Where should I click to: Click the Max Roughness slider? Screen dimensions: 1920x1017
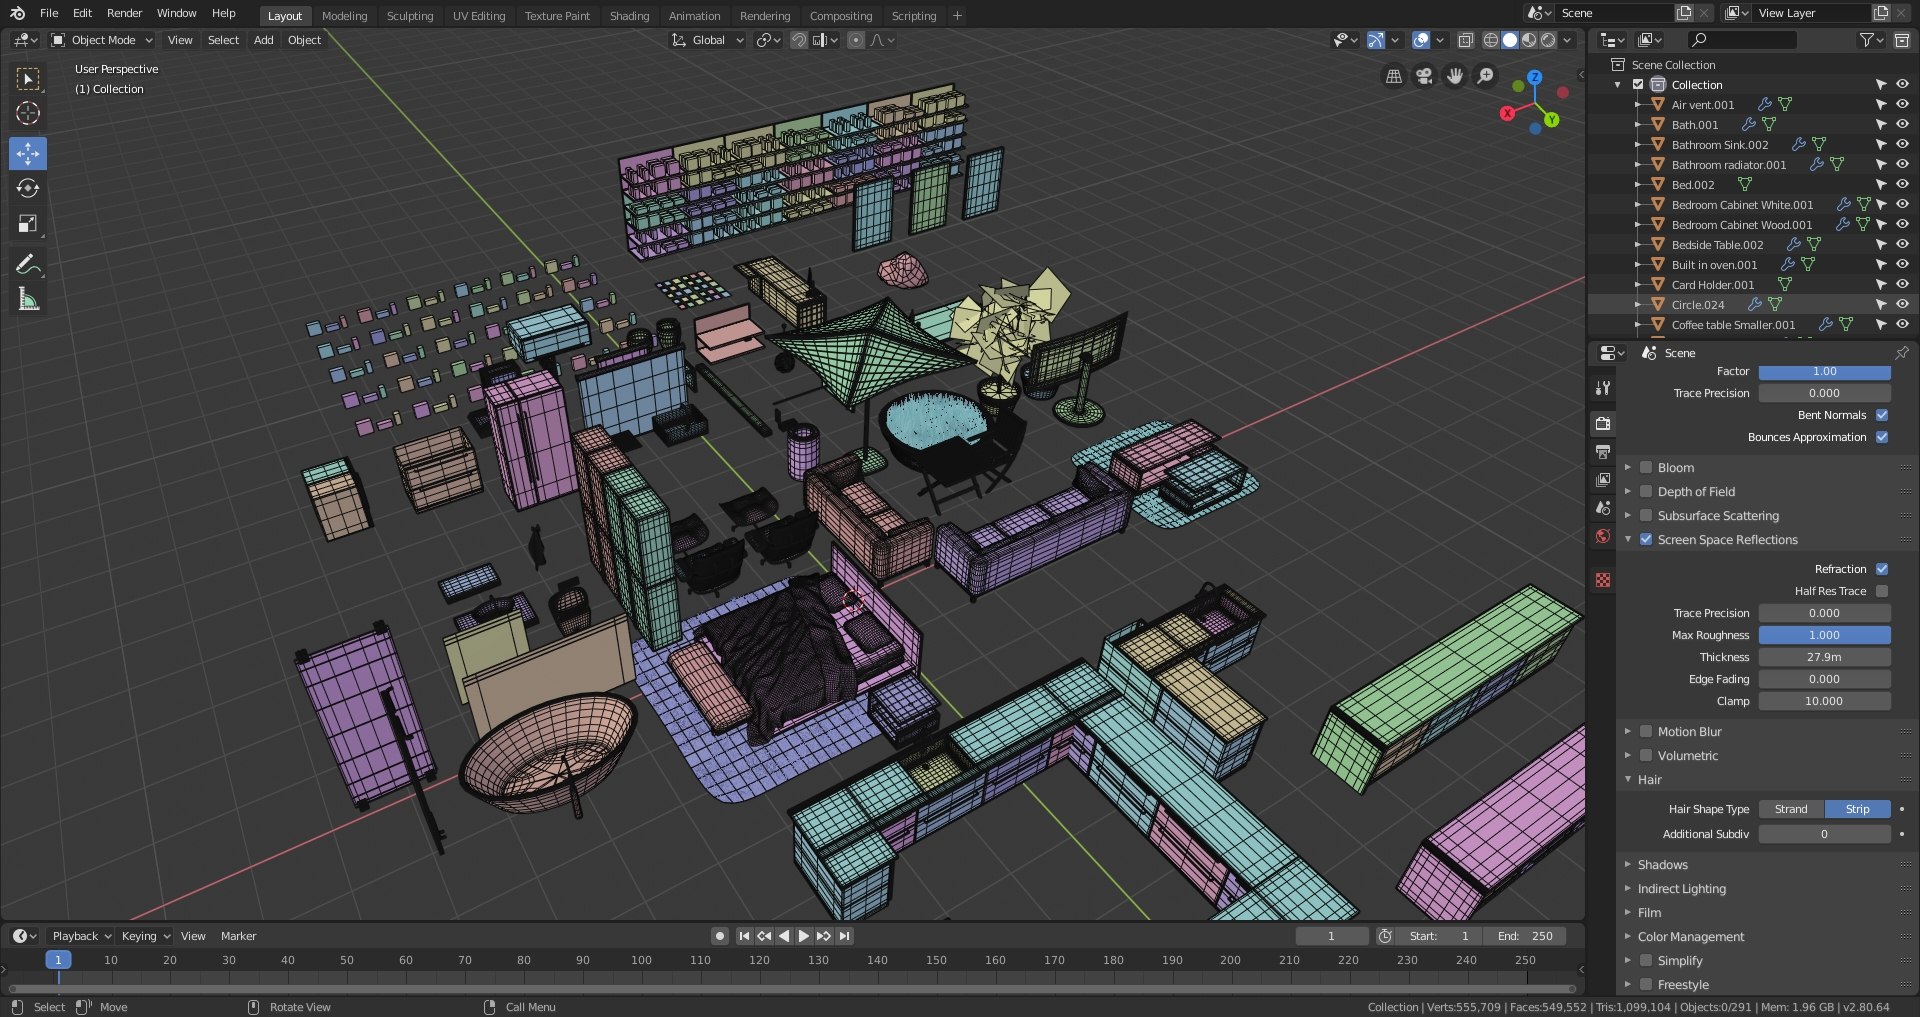tap(1825, 635)
